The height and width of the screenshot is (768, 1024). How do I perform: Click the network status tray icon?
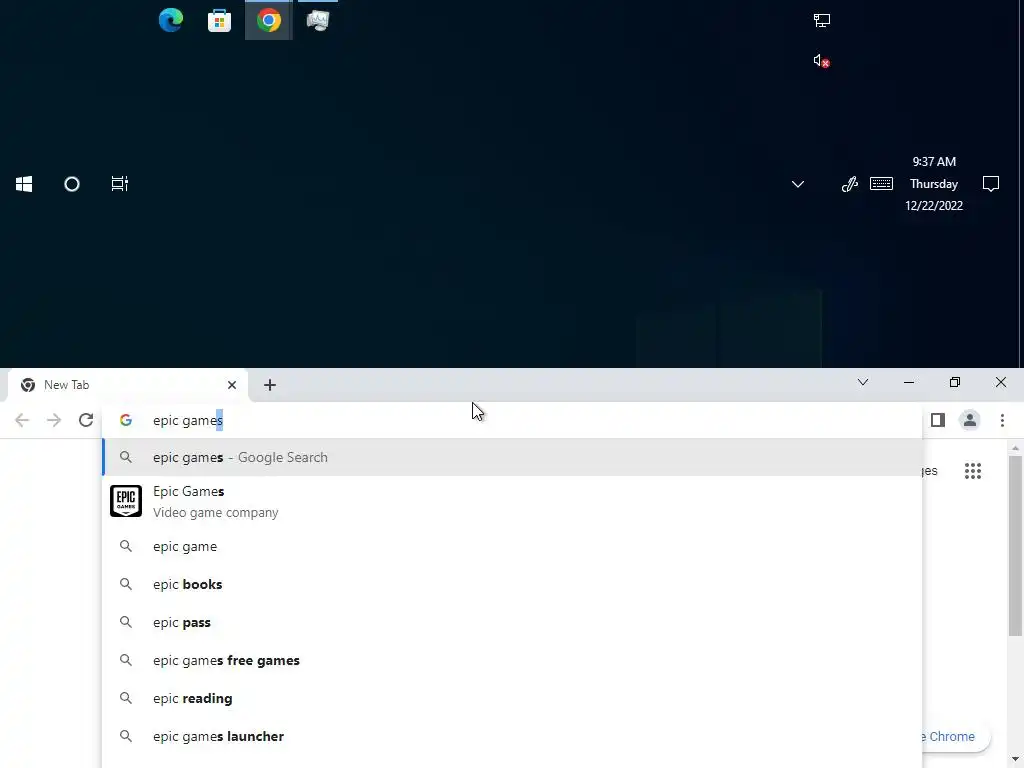[x=822, y=20]
